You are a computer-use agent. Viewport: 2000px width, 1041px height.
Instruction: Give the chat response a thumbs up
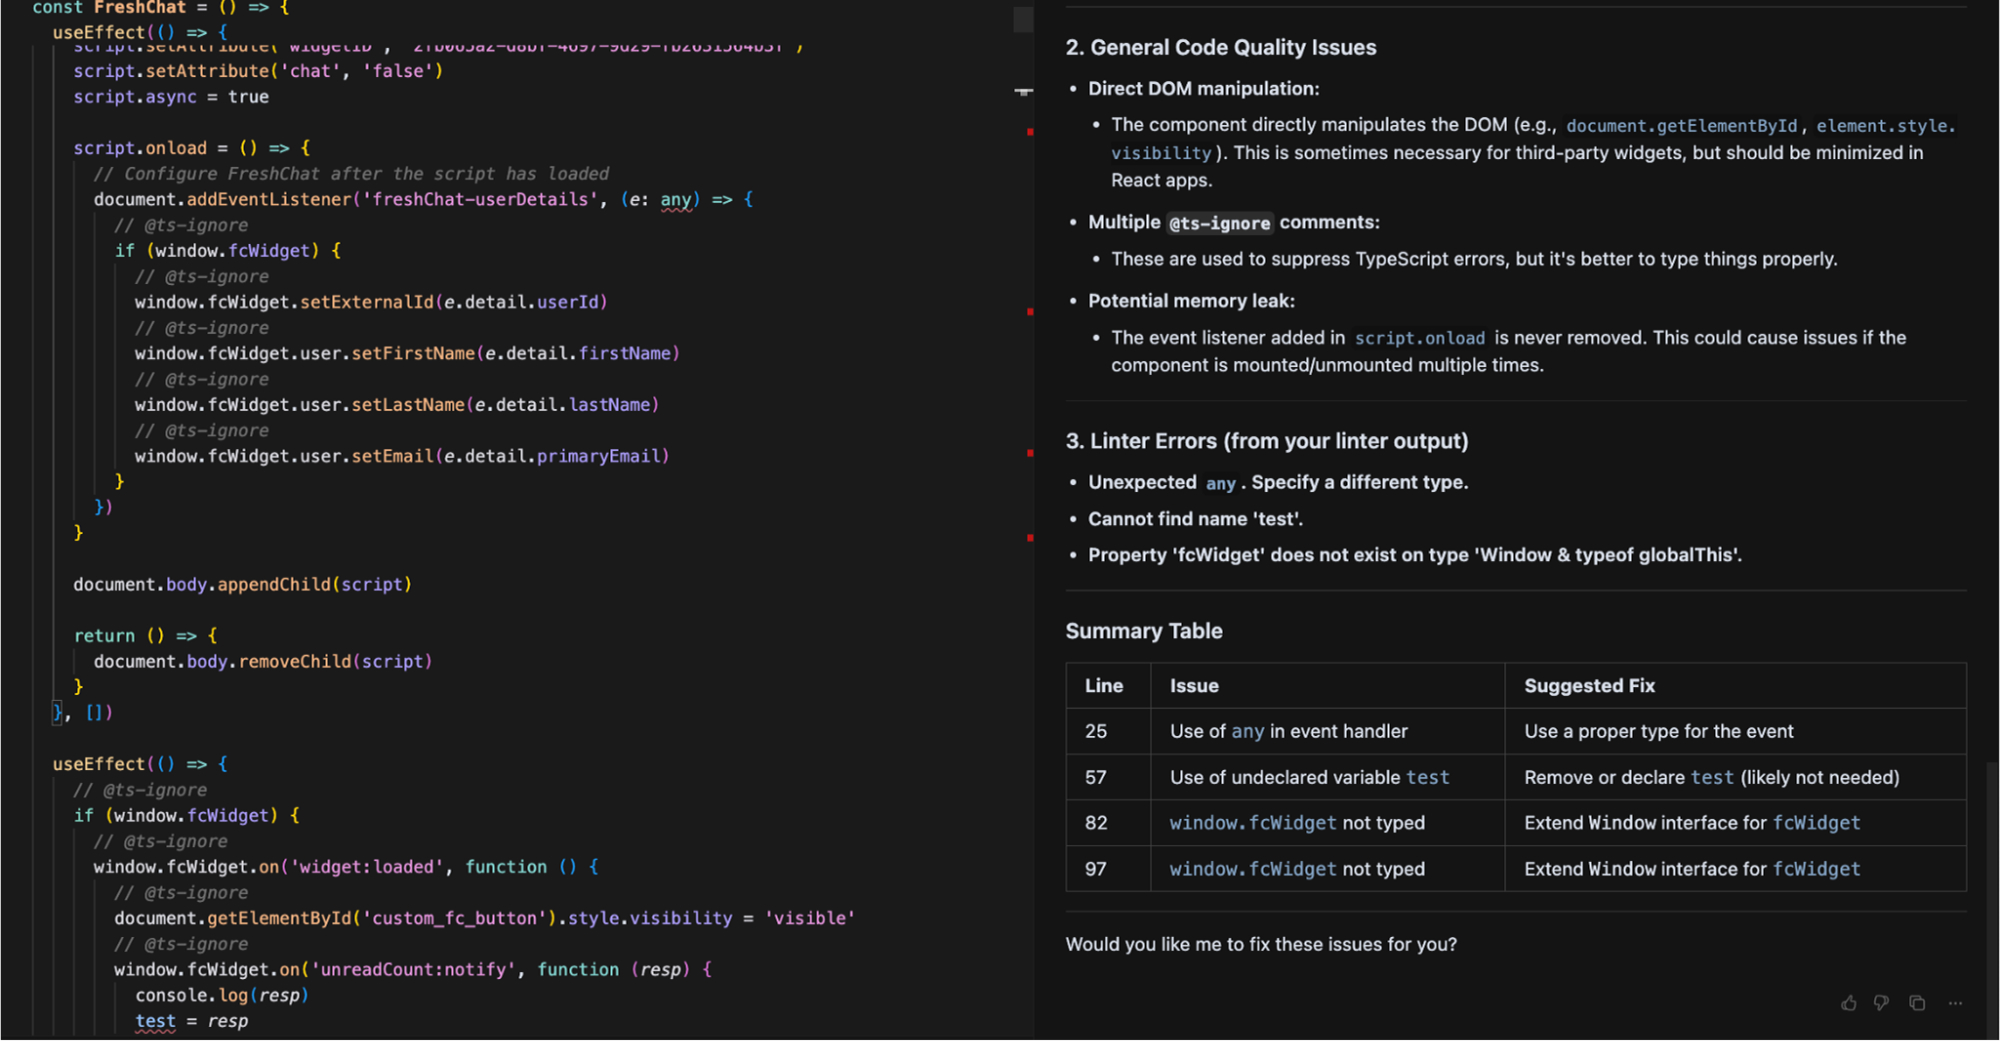pos(1849,1003)
